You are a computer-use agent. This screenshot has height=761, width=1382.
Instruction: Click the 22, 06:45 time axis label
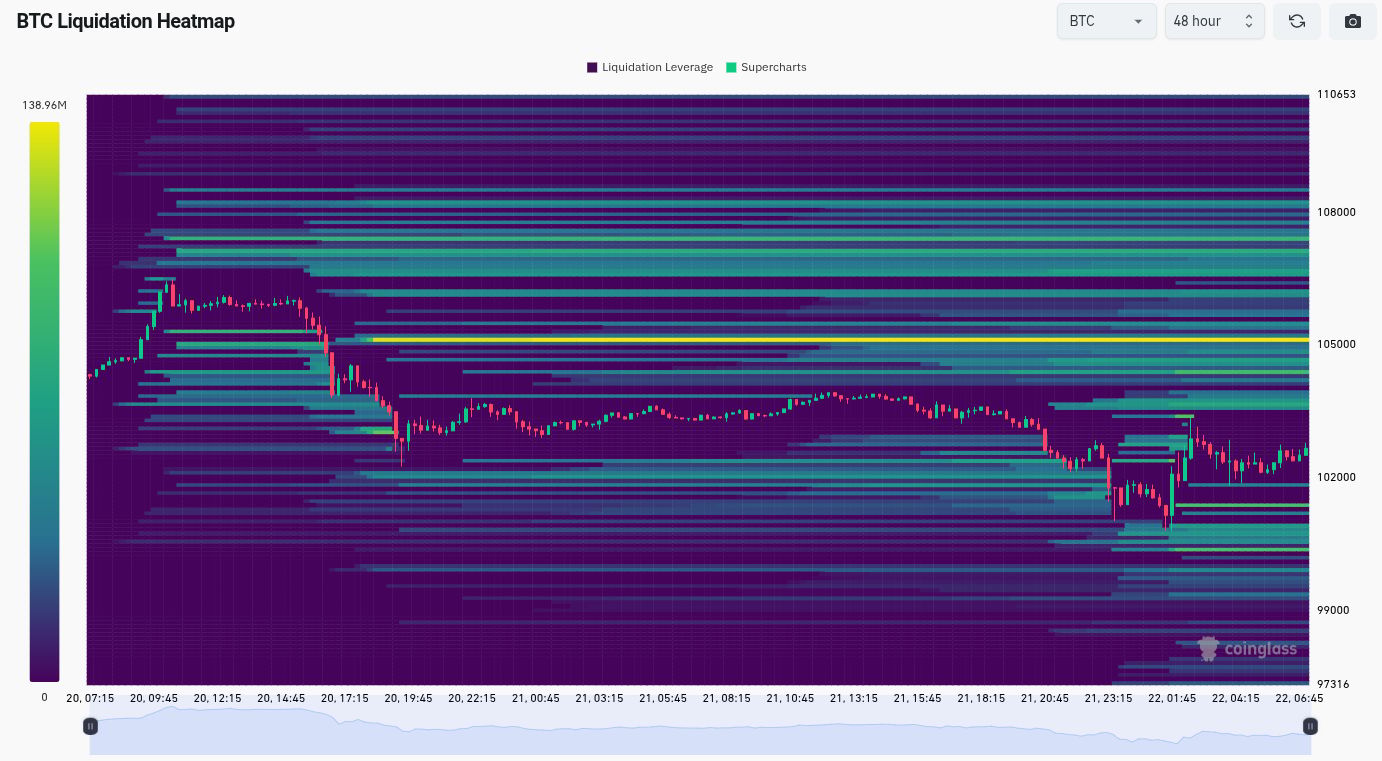(1299, 698)
